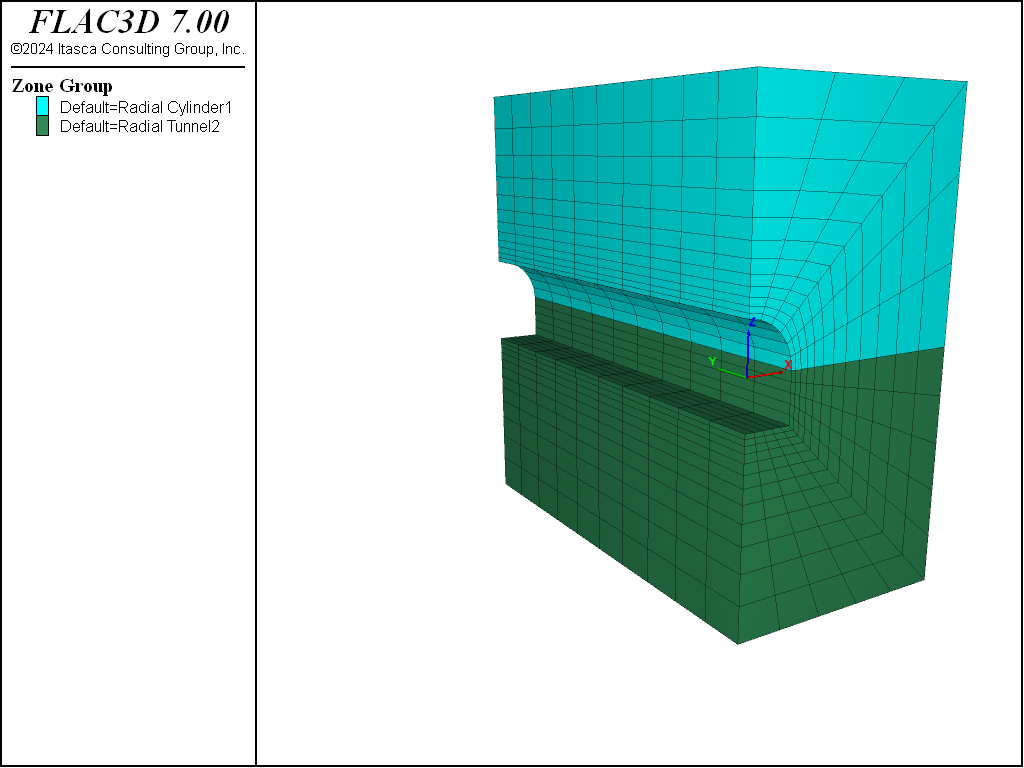The height and width of the screenshot is (768, 1024).
Task: Click the horizontal divider line under the copyright
Action: point(128,67)
